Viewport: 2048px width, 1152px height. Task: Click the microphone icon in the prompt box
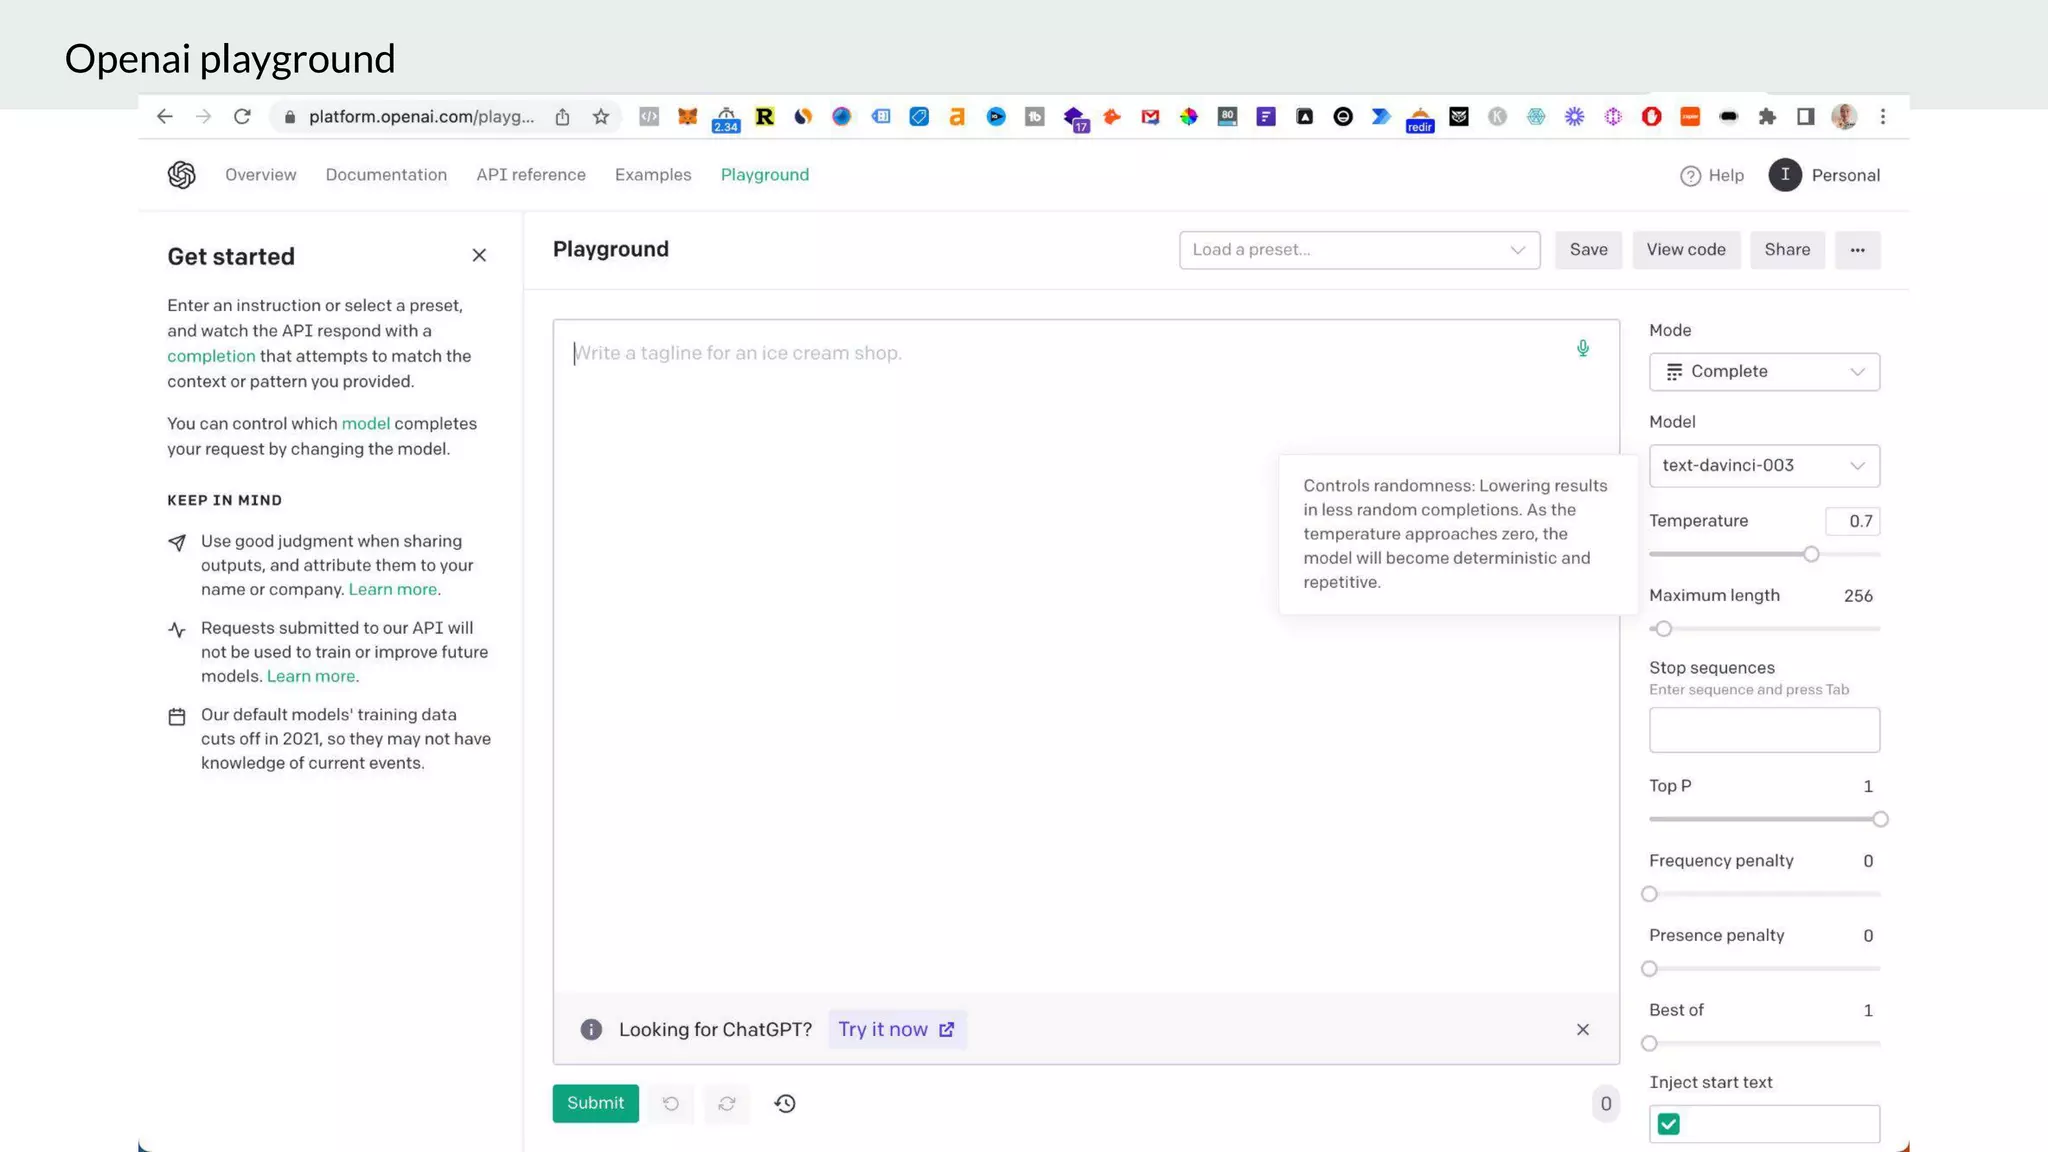click(1583, 348)
